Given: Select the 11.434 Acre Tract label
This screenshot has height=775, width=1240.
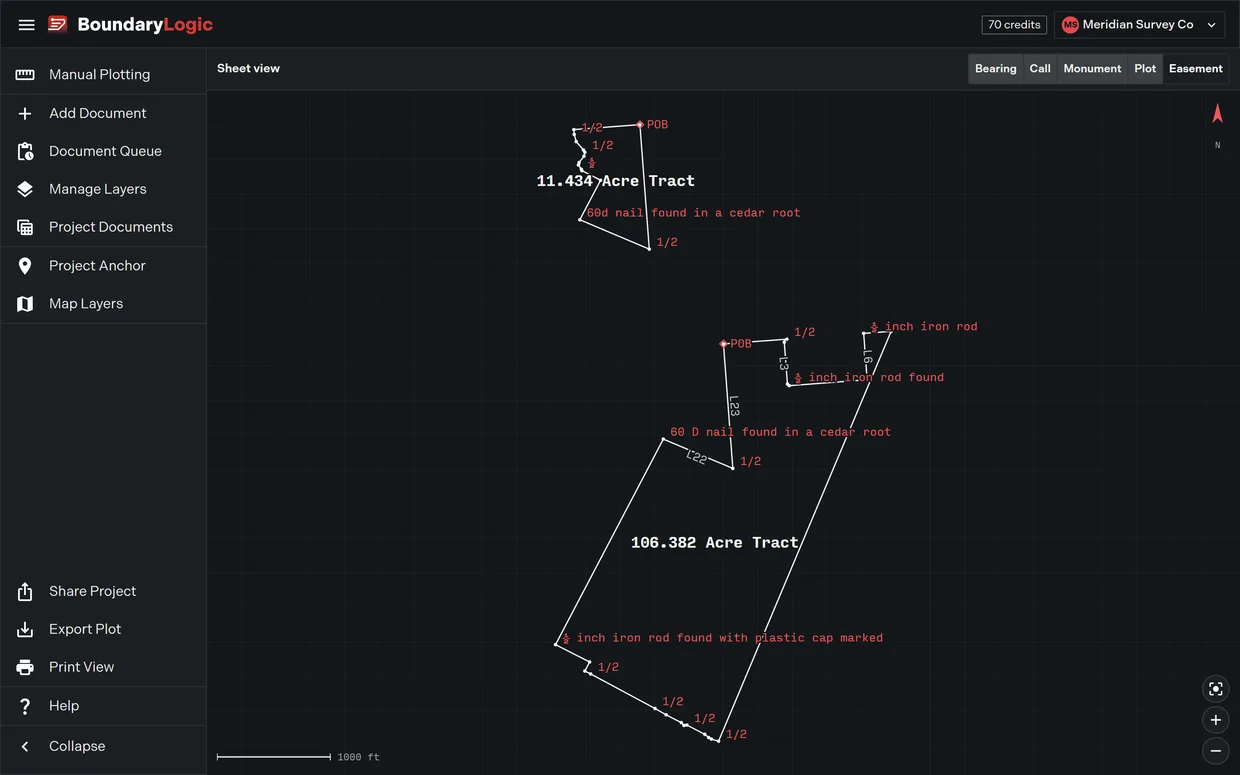Looking at the screenshot, I should 615,181.
